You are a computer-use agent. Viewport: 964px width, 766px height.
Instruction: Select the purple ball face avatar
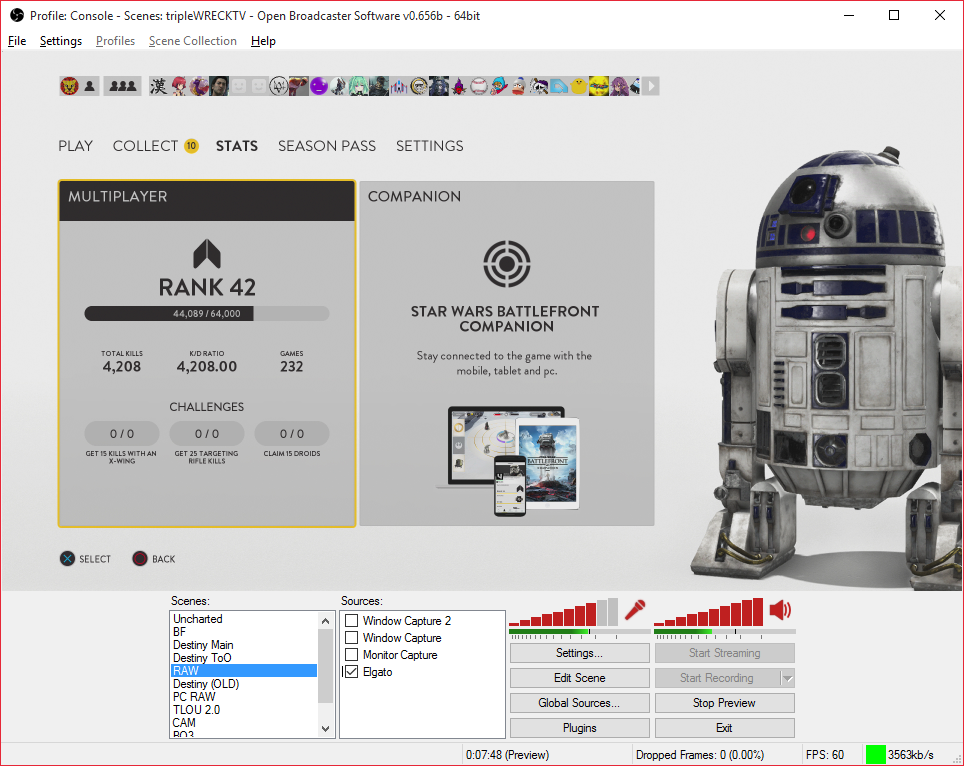coord(318,86)
